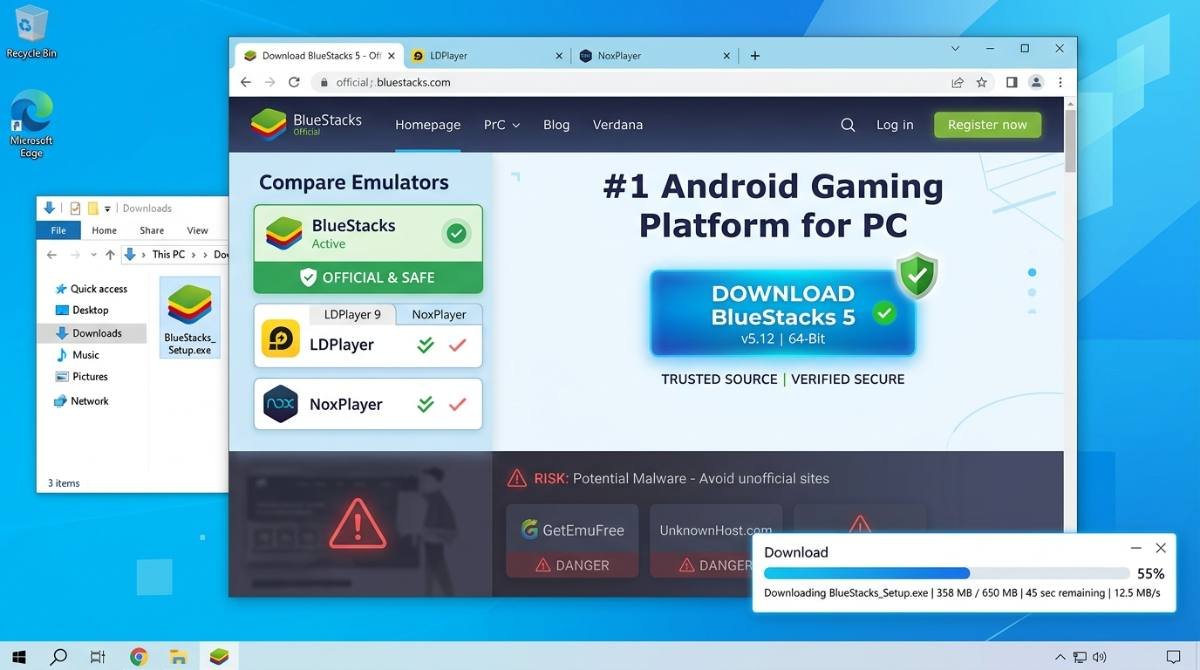Screen dimensions: 1200x670
Task: Open the Blog link in site navigation
Action: [556, 125]
